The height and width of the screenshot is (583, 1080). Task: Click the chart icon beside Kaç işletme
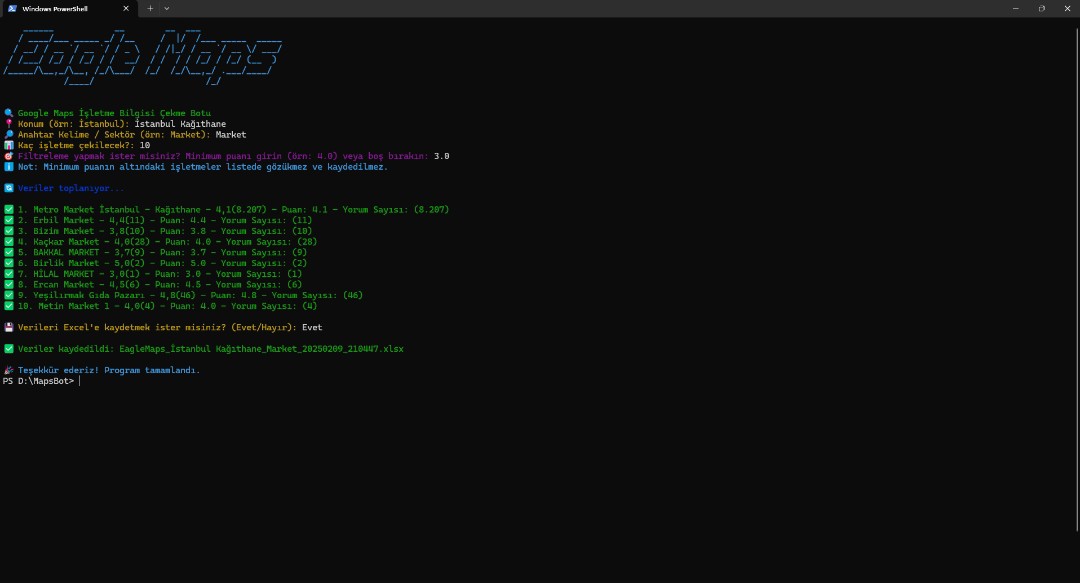pos(9,145)
